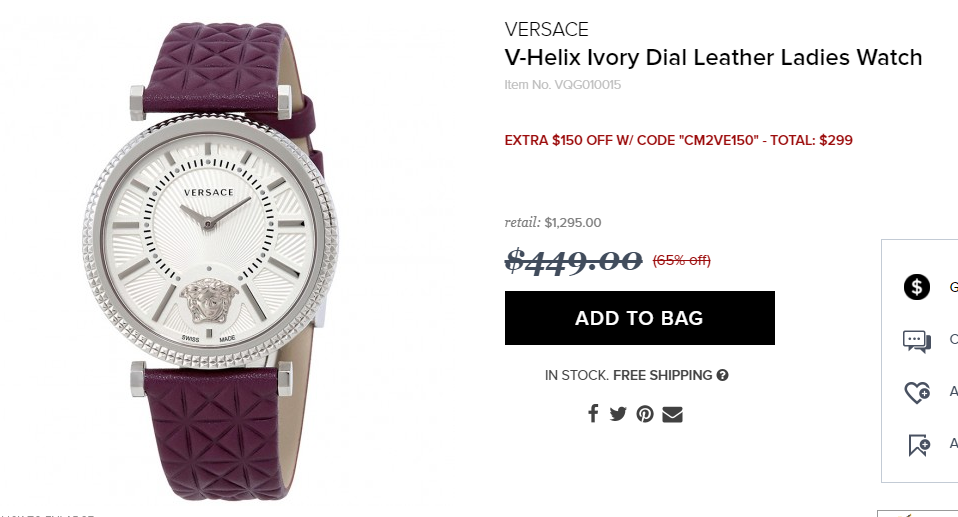The width and height of the screenshot is (958, 517).
Task: Open the chat bubbles icon
Action: [x=916, y=340]
